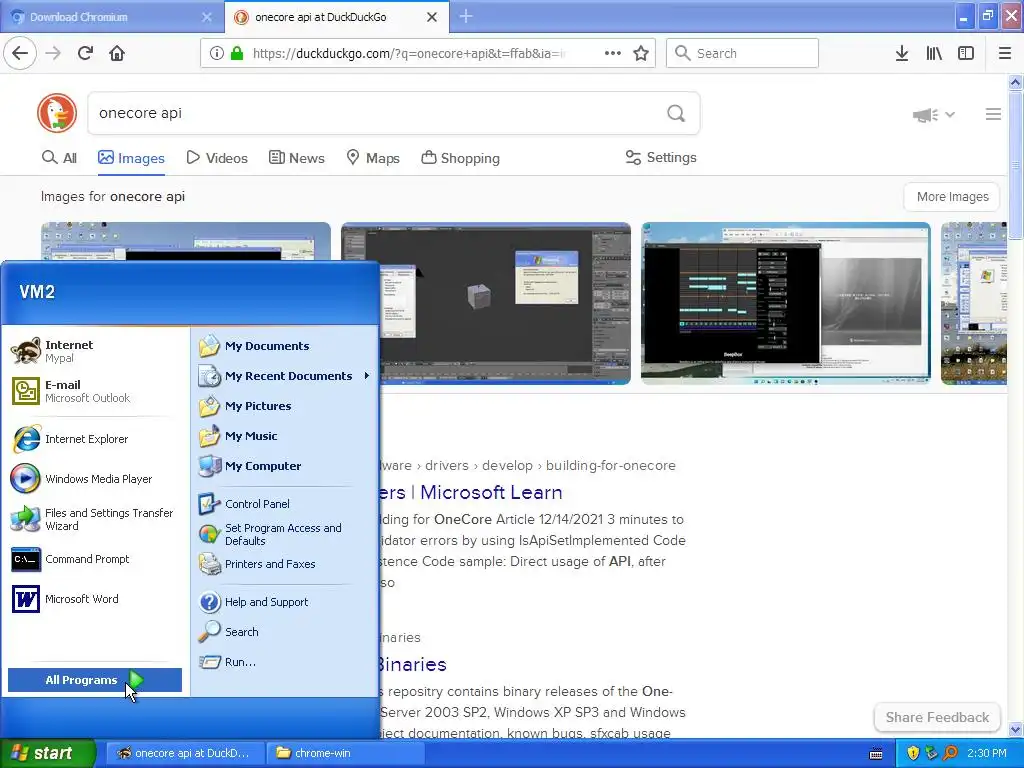Open My Computer
This screenshot has width=1024, height=768.
coord(285,466)
